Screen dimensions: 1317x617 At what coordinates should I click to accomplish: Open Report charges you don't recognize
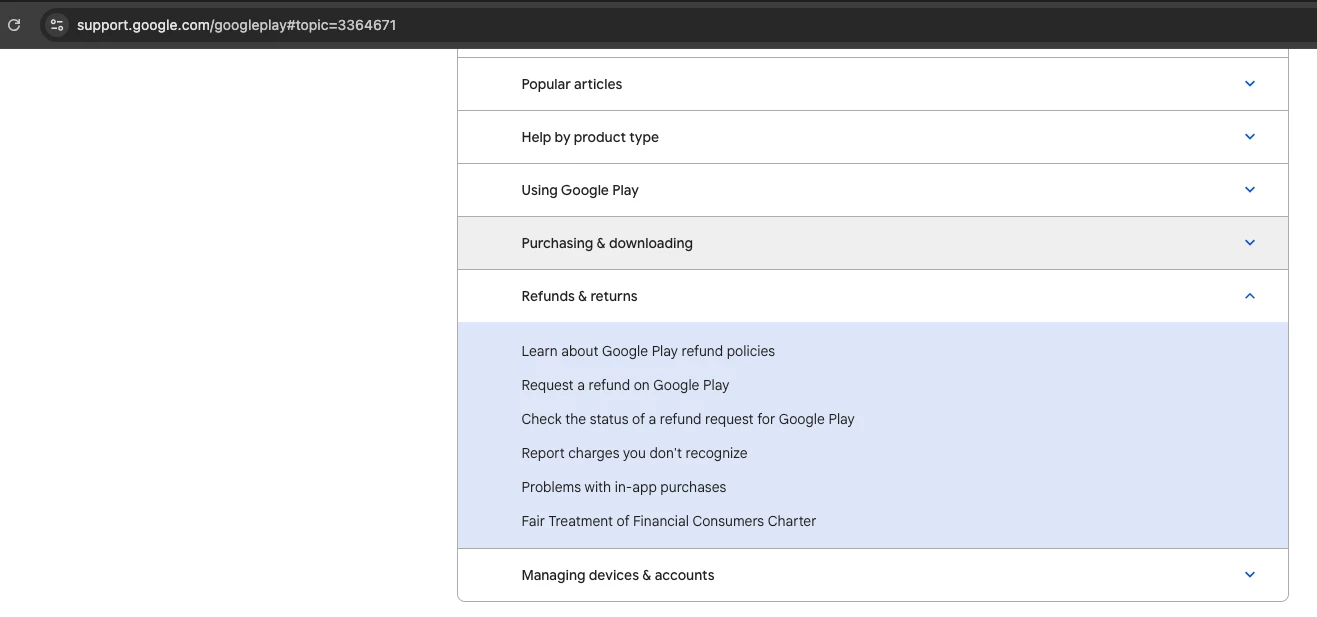(634, 454)
